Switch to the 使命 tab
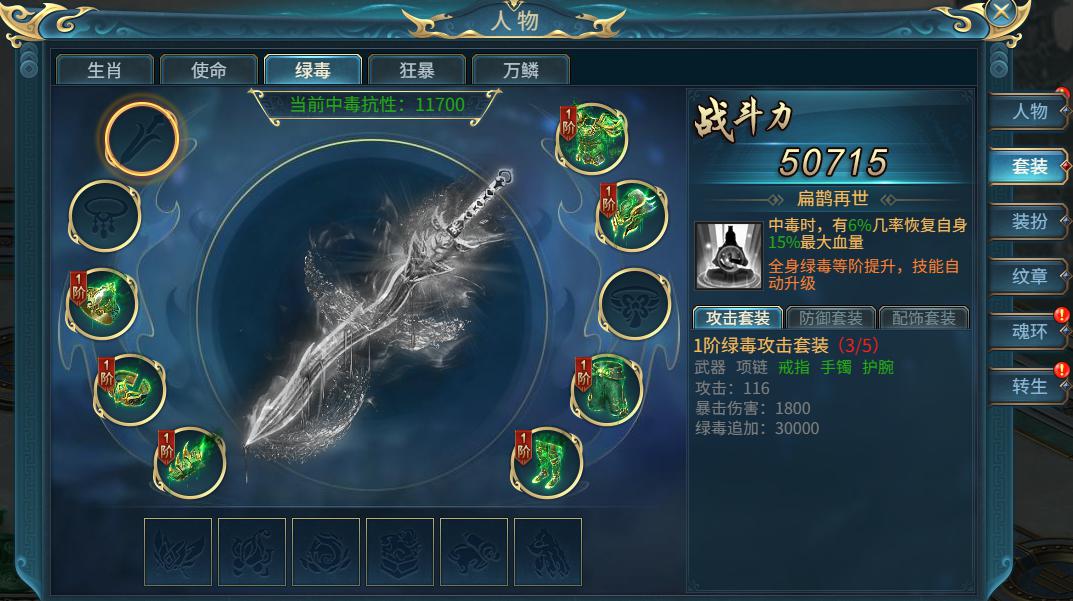 [209, 70]
